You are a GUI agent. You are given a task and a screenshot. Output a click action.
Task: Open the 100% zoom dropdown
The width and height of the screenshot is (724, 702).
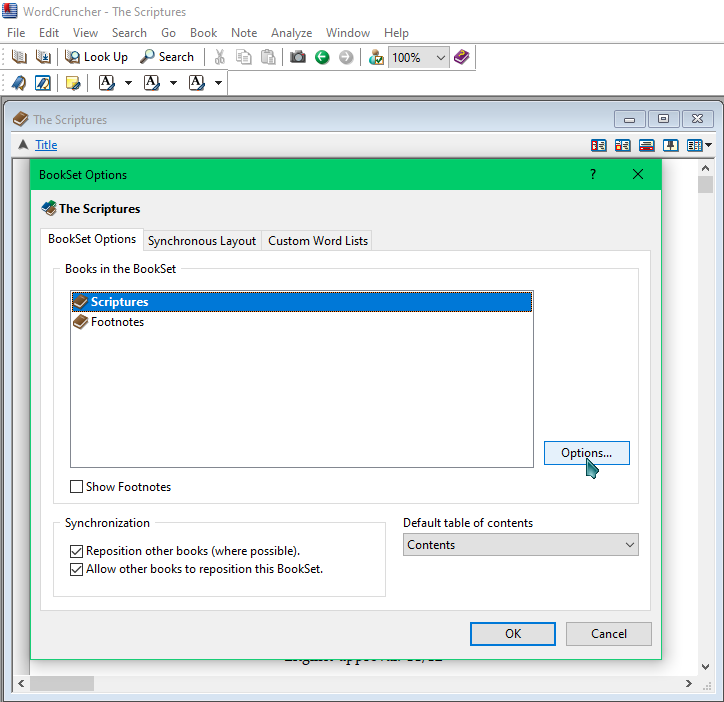(x=418, y=58)
